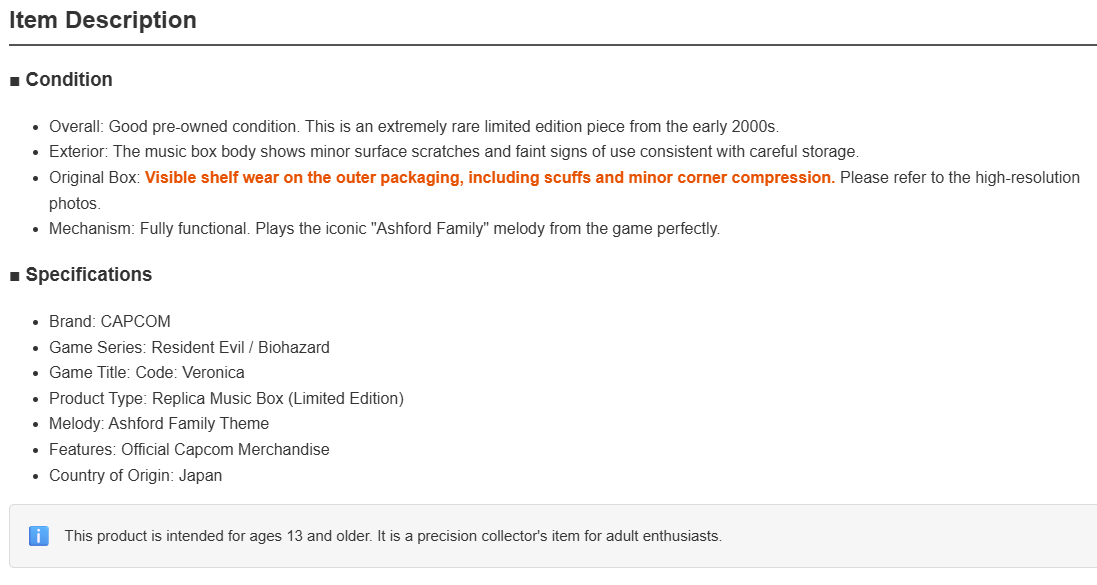Click Product Type: Replica Music Box line
The height and width of the screenshot is (585, 1097).
tap(226, 399)
